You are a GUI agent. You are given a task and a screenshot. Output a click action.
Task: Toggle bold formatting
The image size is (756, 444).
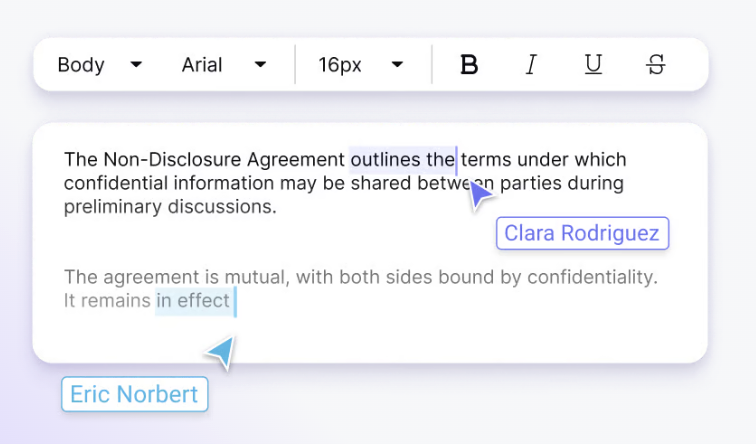[468, 65]
